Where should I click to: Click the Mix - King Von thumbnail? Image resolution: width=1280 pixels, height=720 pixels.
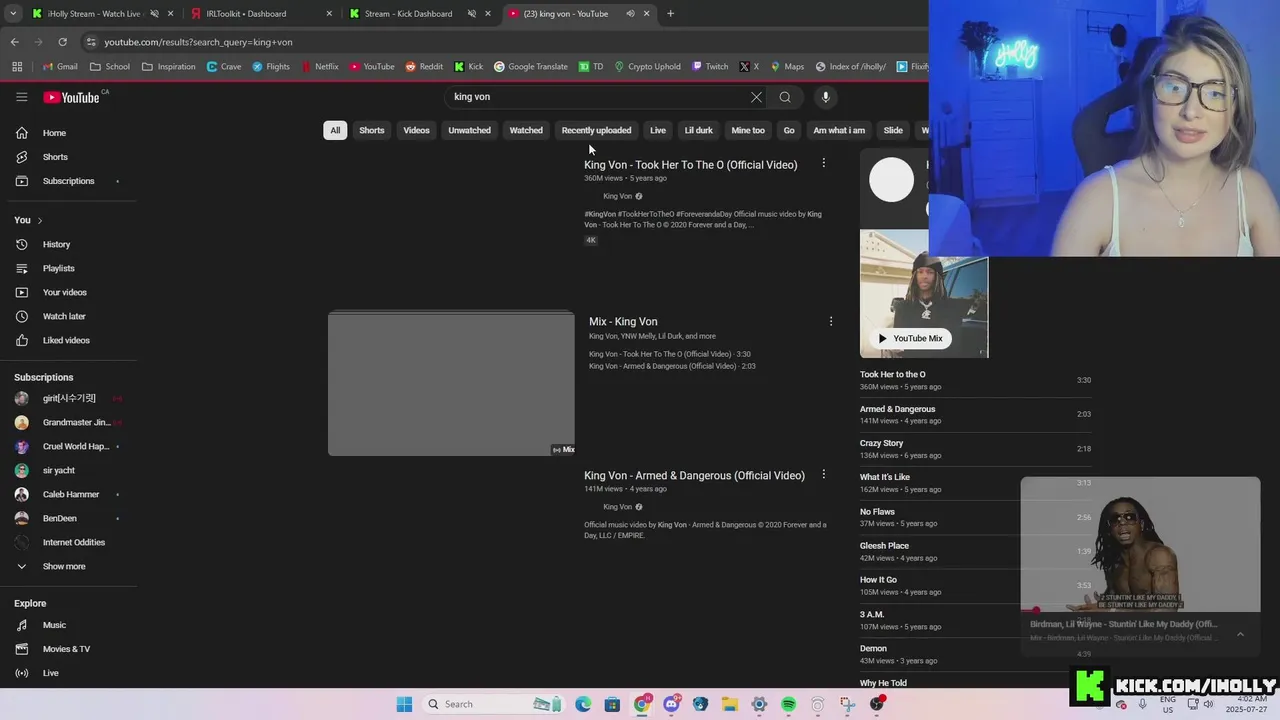[451, 383]
